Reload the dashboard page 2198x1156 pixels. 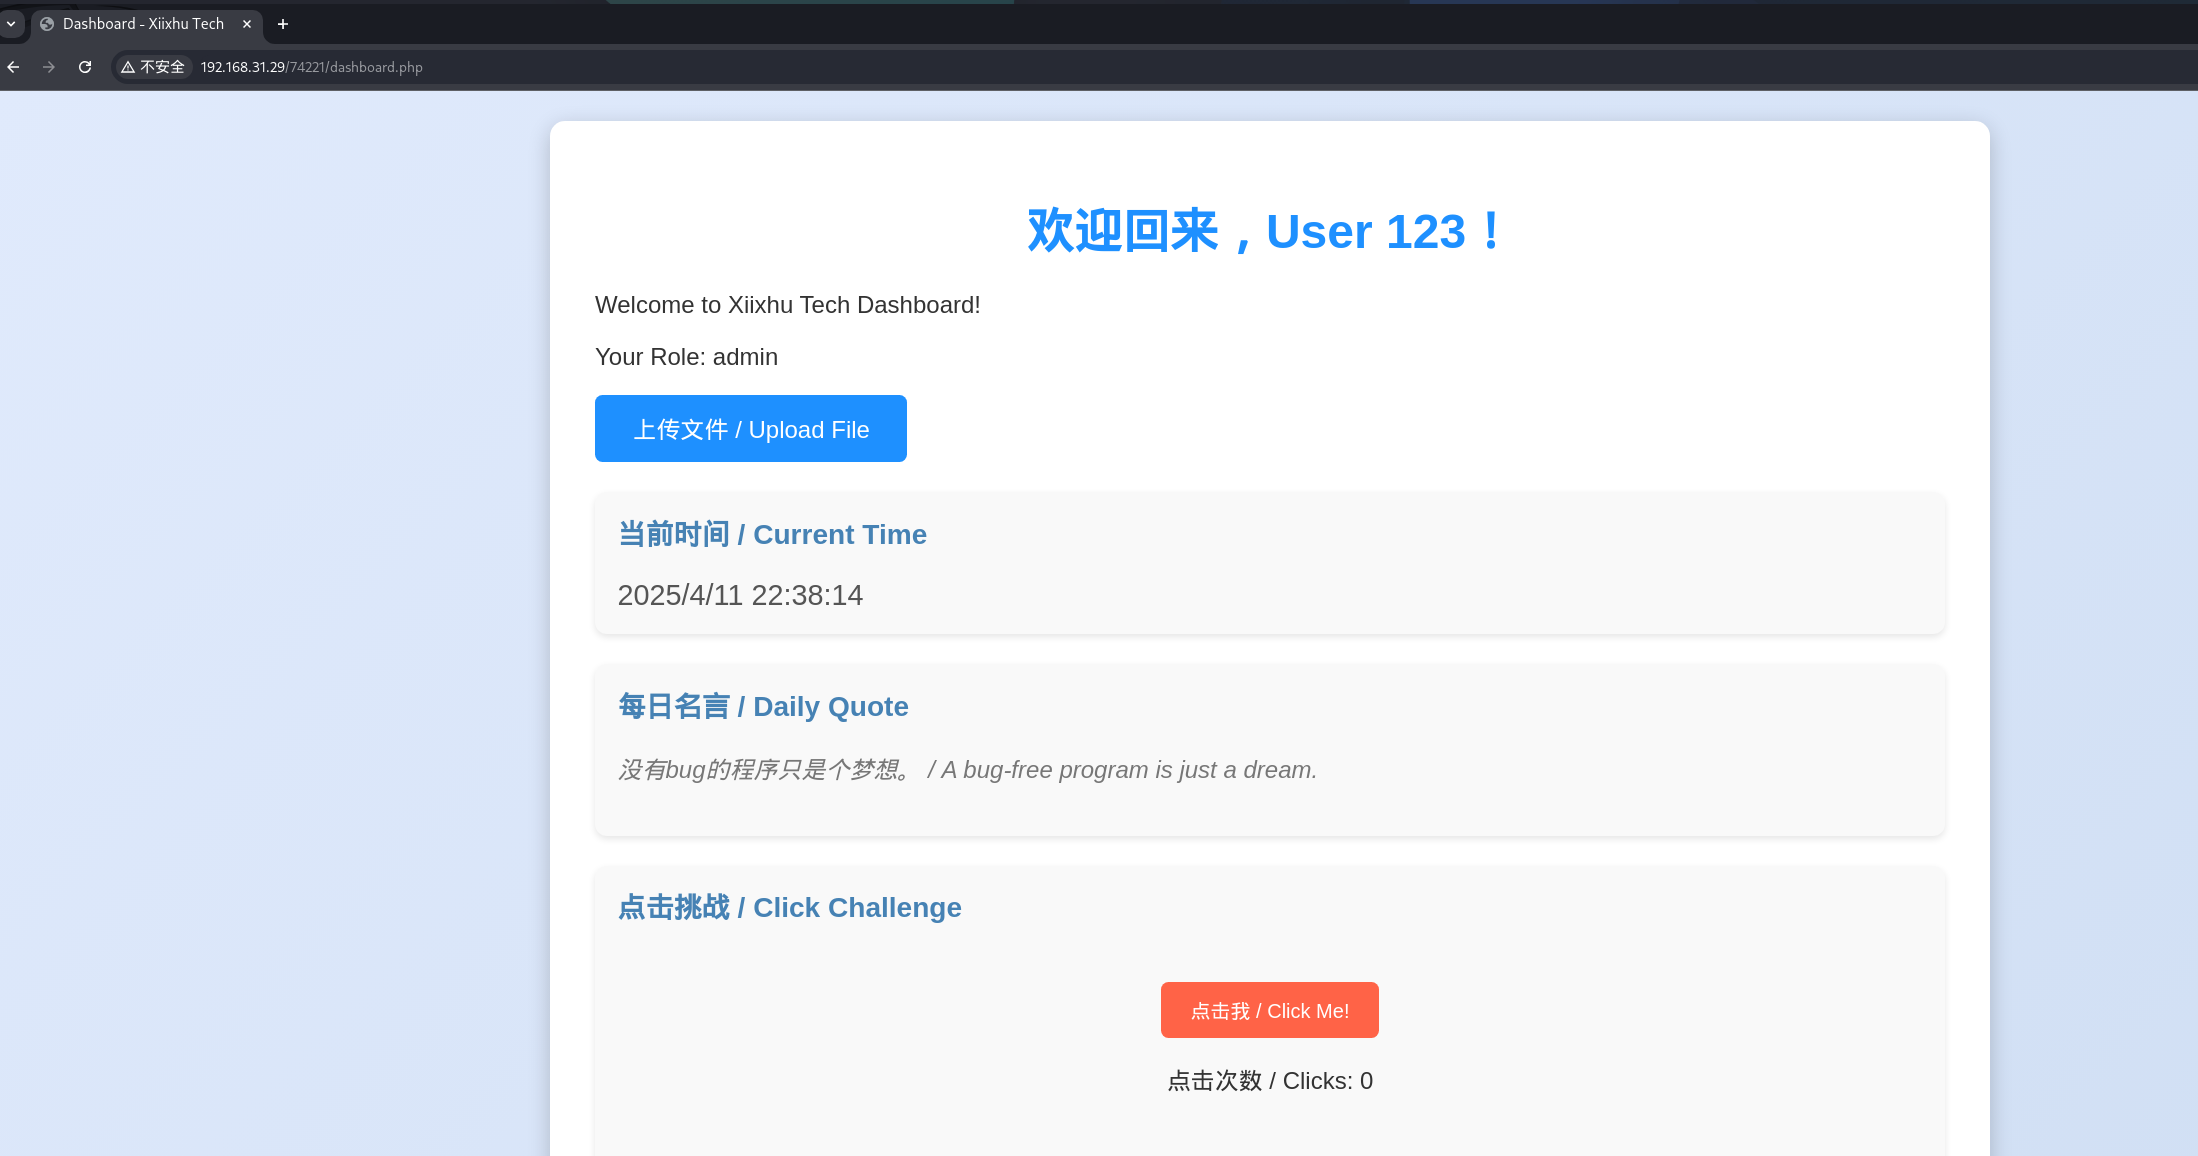85,67
